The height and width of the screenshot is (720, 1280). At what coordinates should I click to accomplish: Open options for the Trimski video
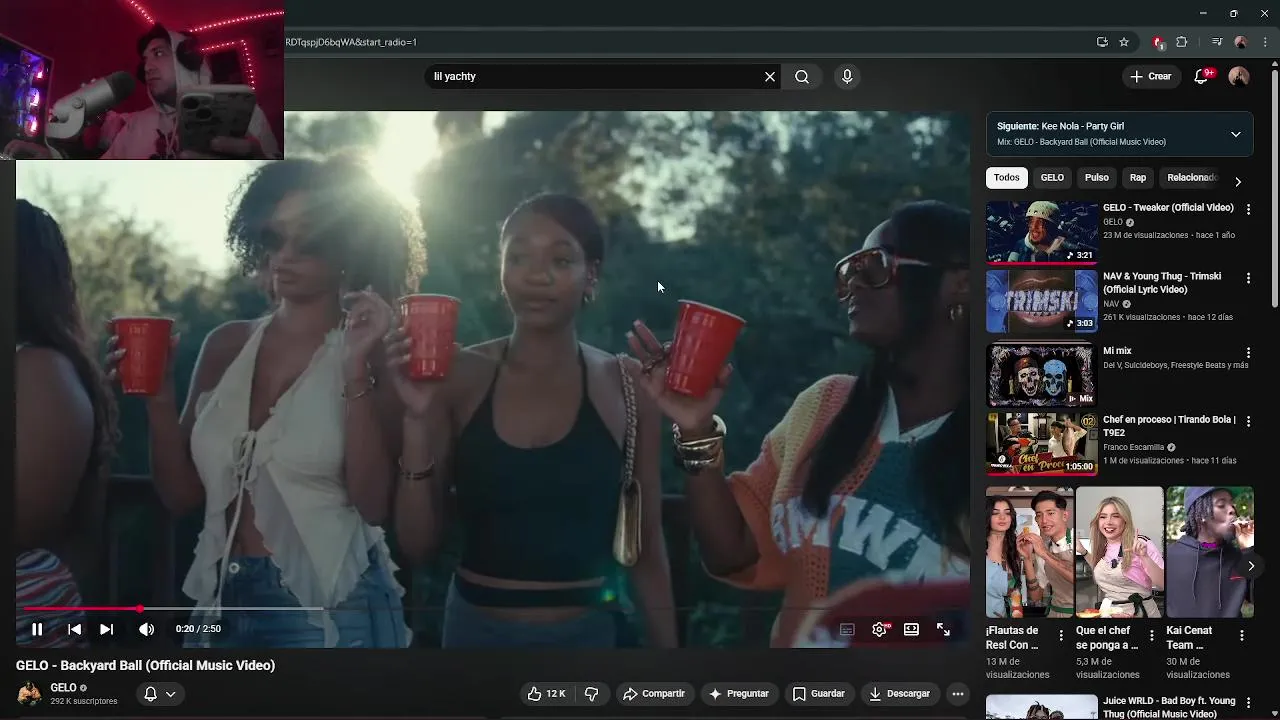tap(1248, 278)
